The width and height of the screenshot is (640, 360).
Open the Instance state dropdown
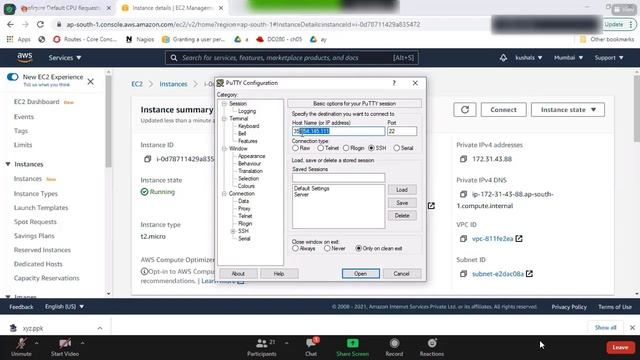point(568,110)
